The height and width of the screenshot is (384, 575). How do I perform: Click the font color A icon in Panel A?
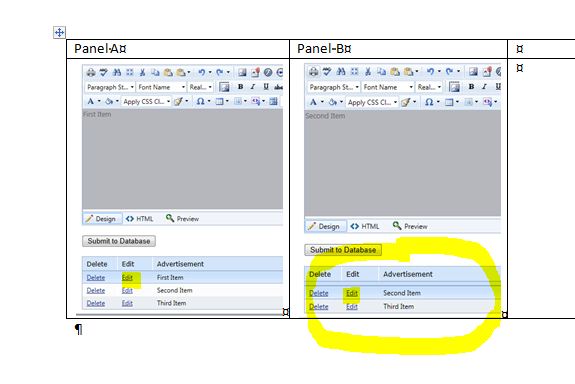point(91,101)
